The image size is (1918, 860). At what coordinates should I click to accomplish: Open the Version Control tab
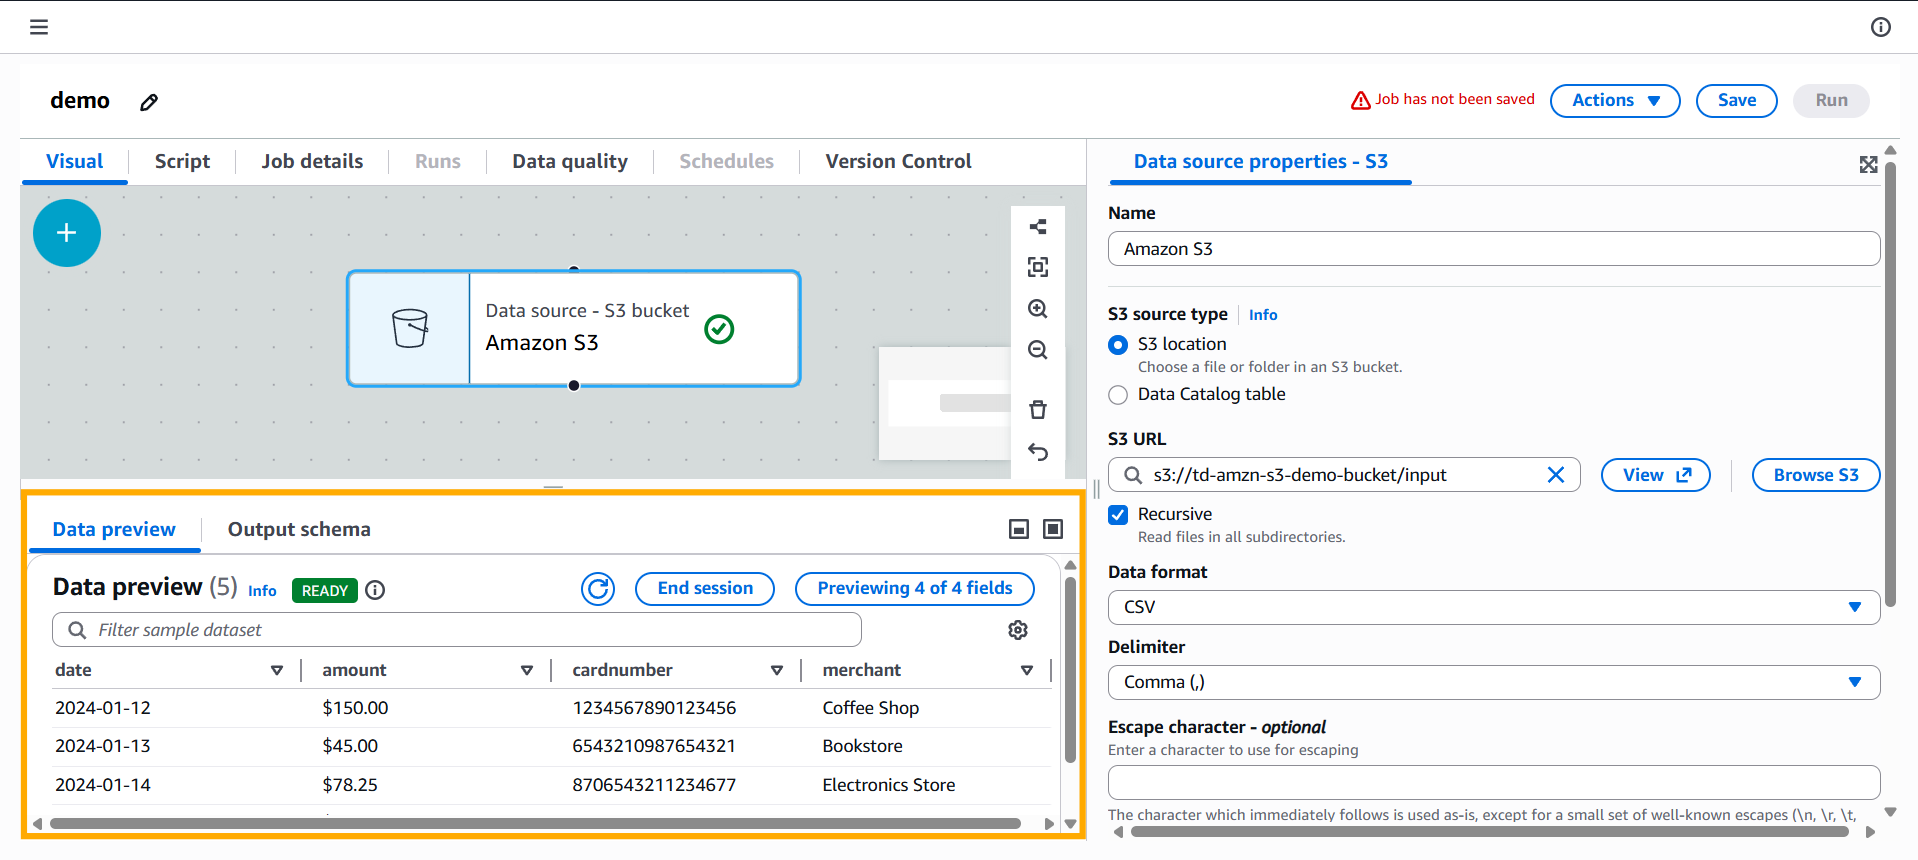click(x=898, y=161)
